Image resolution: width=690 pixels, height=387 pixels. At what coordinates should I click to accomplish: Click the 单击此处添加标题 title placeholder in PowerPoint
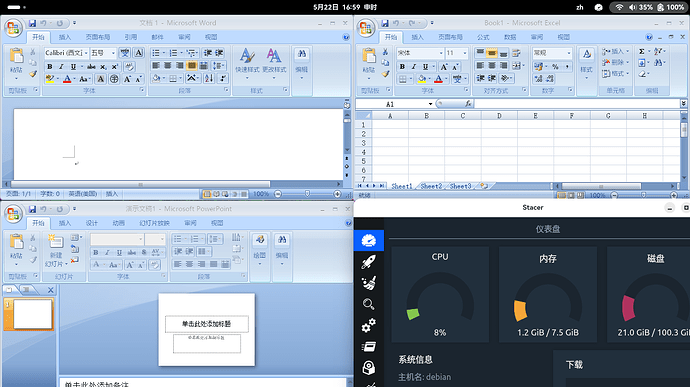pyautogui.click(x=206, y=324)
